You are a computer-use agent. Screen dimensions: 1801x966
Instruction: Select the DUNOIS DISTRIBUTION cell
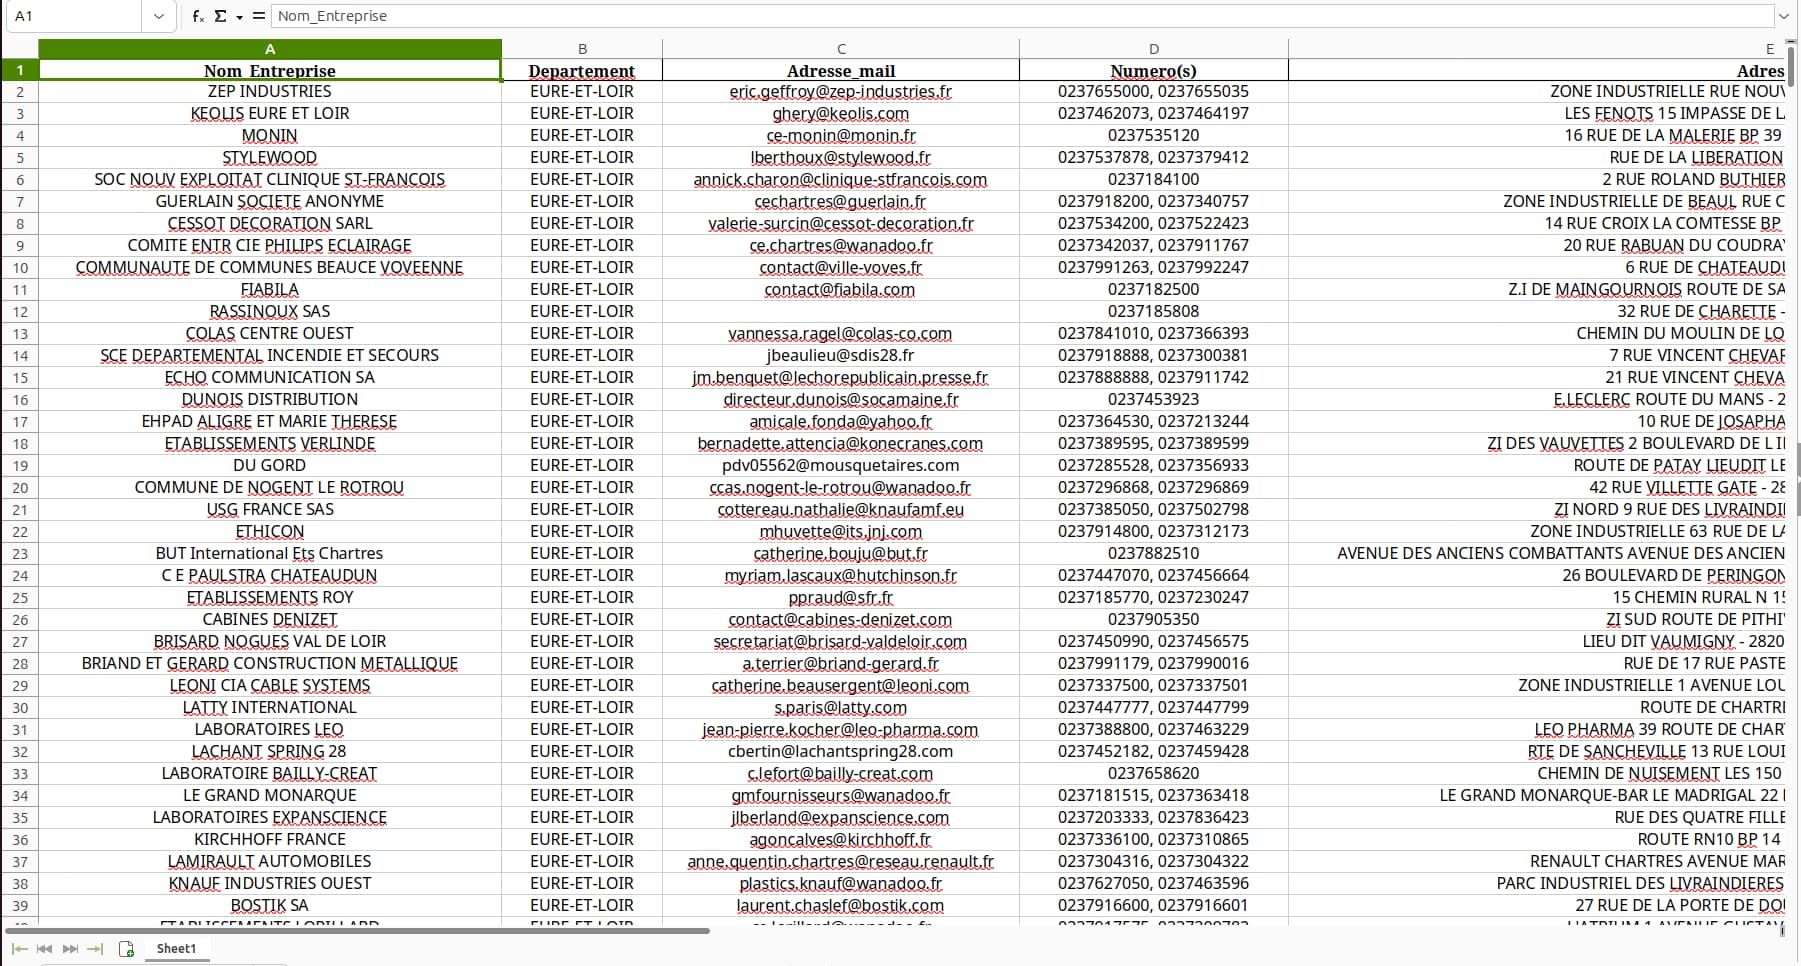270,400
